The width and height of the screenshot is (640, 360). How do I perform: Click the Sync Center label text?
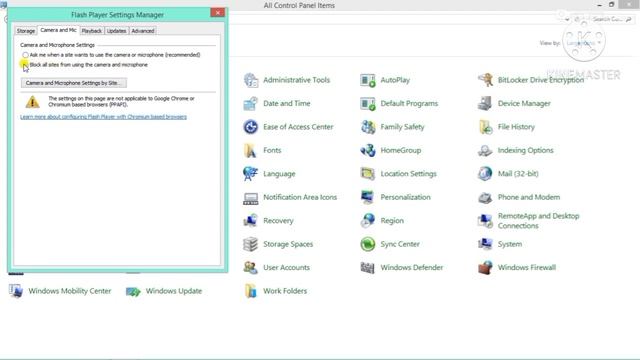[400, 244]
